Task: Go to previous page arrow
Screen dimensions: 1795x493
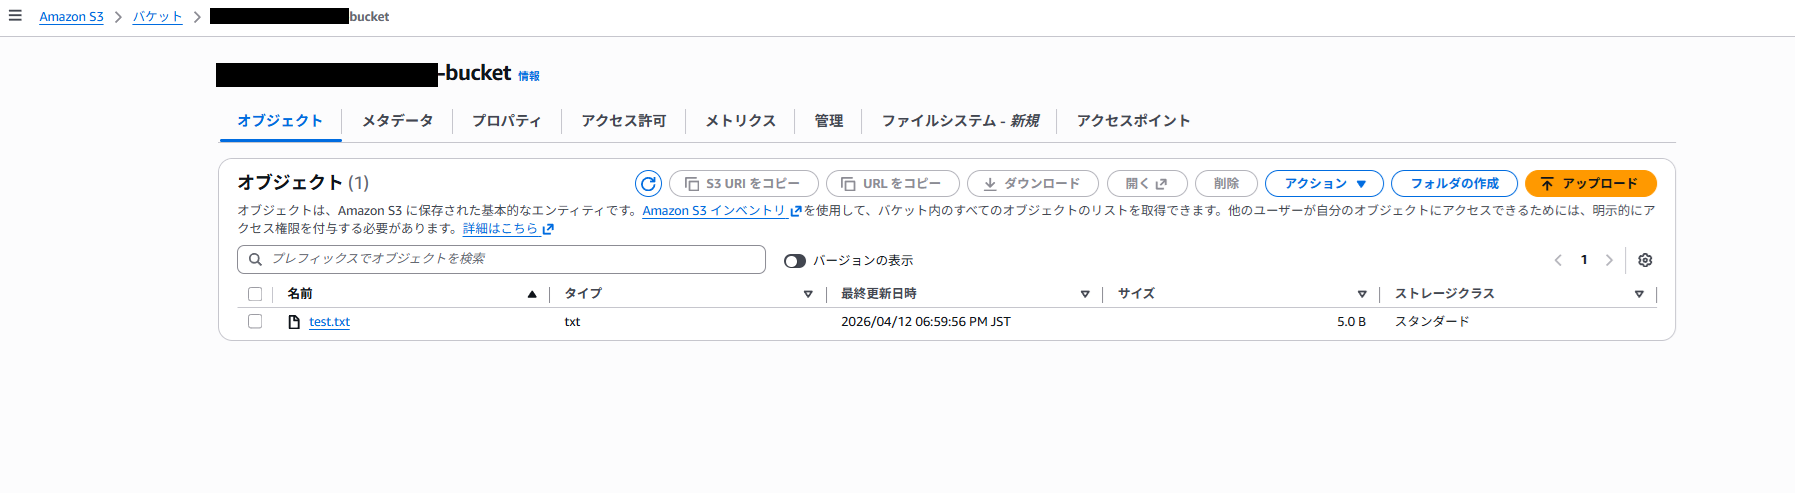Action: click(x=1558, y=260)
